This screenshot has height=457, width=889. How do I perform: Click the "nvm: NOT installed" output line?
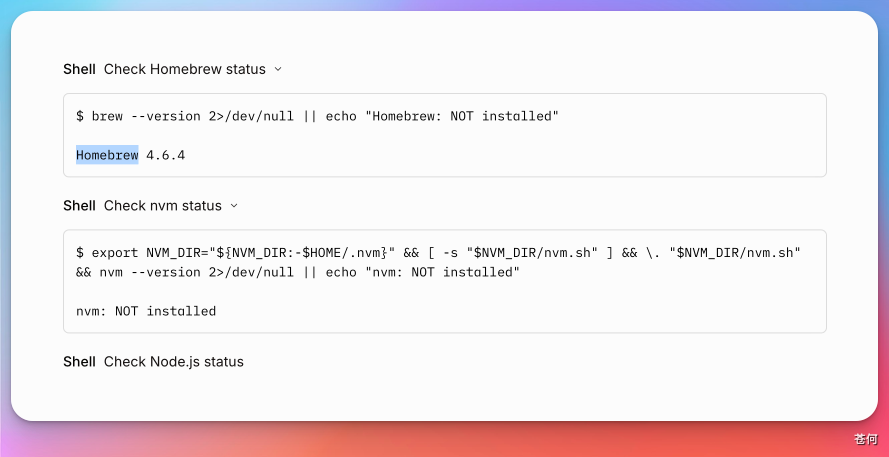pos(146,311)
